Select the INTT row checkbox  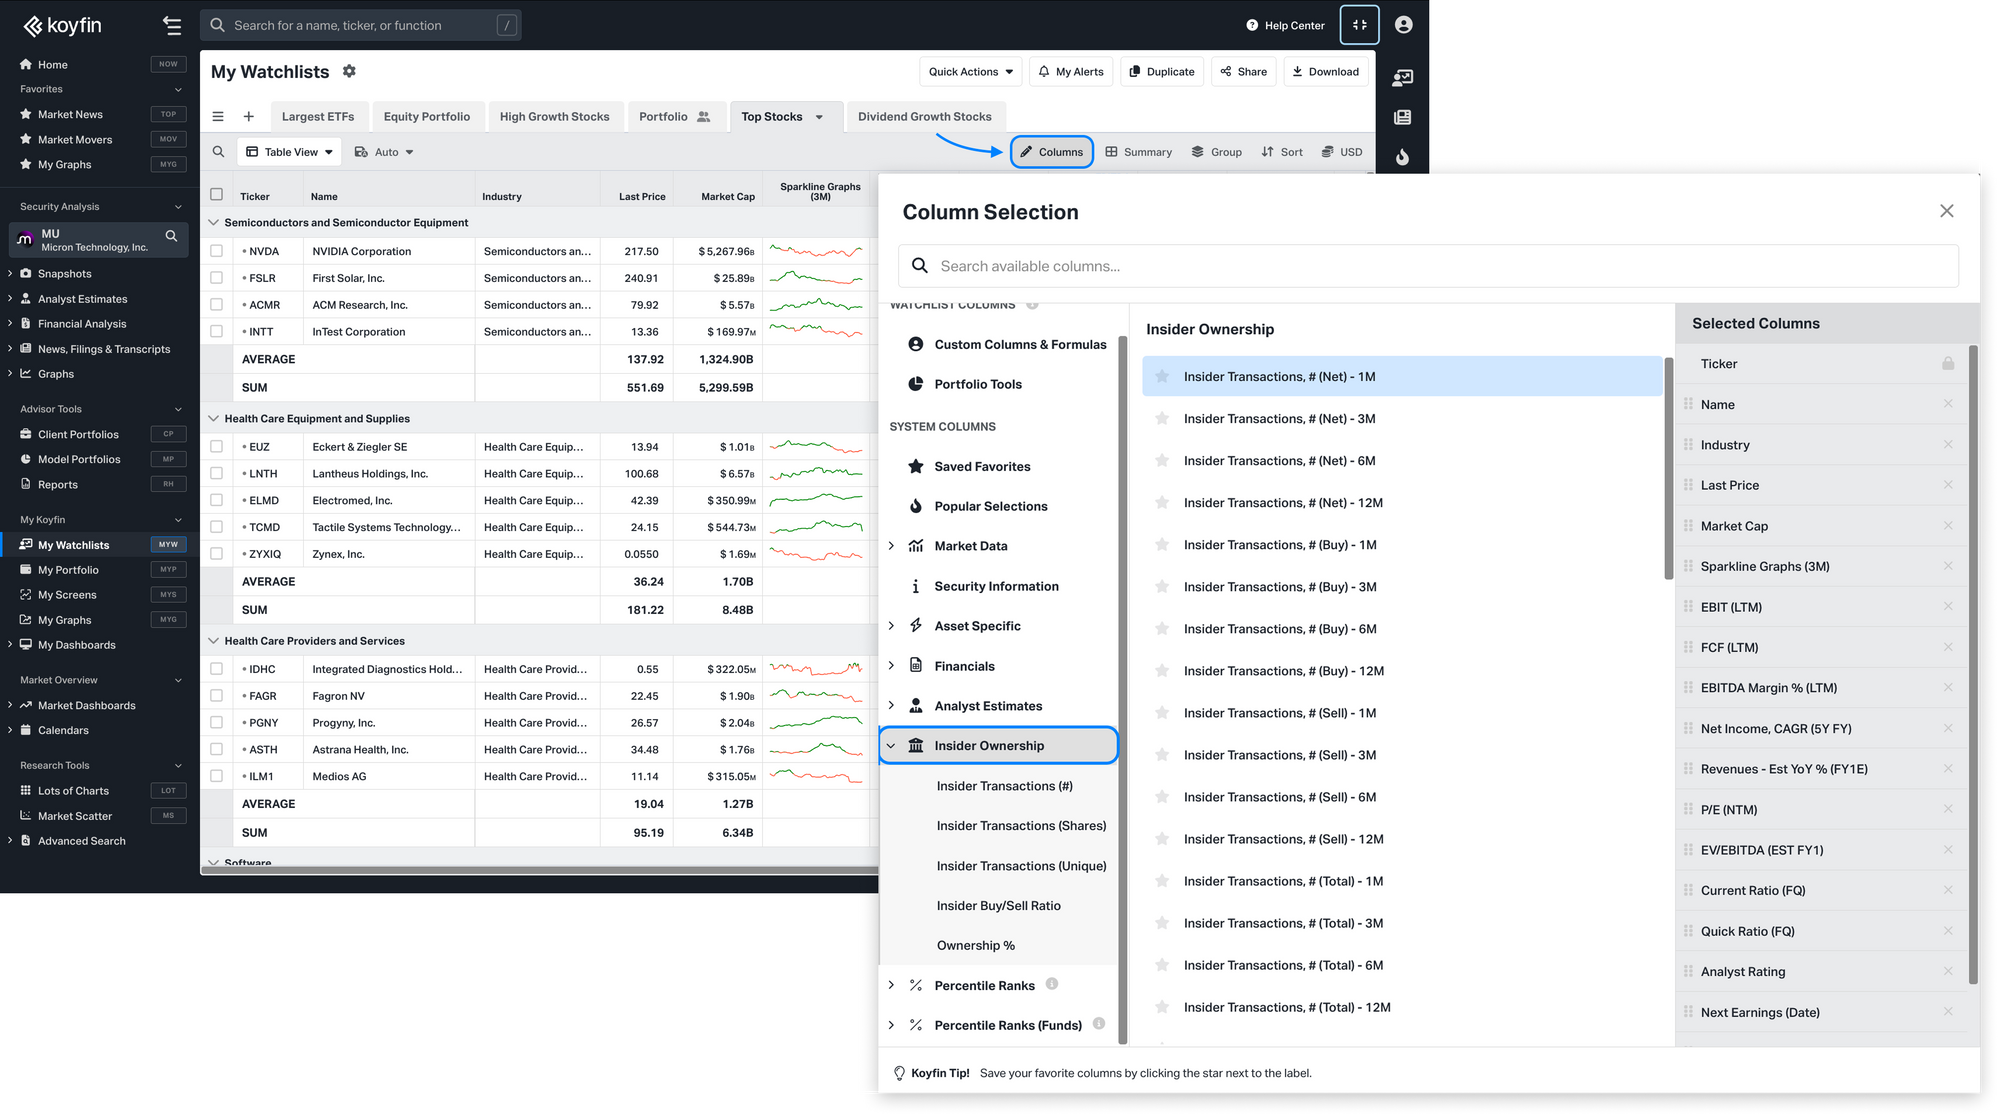coord(216,331)
